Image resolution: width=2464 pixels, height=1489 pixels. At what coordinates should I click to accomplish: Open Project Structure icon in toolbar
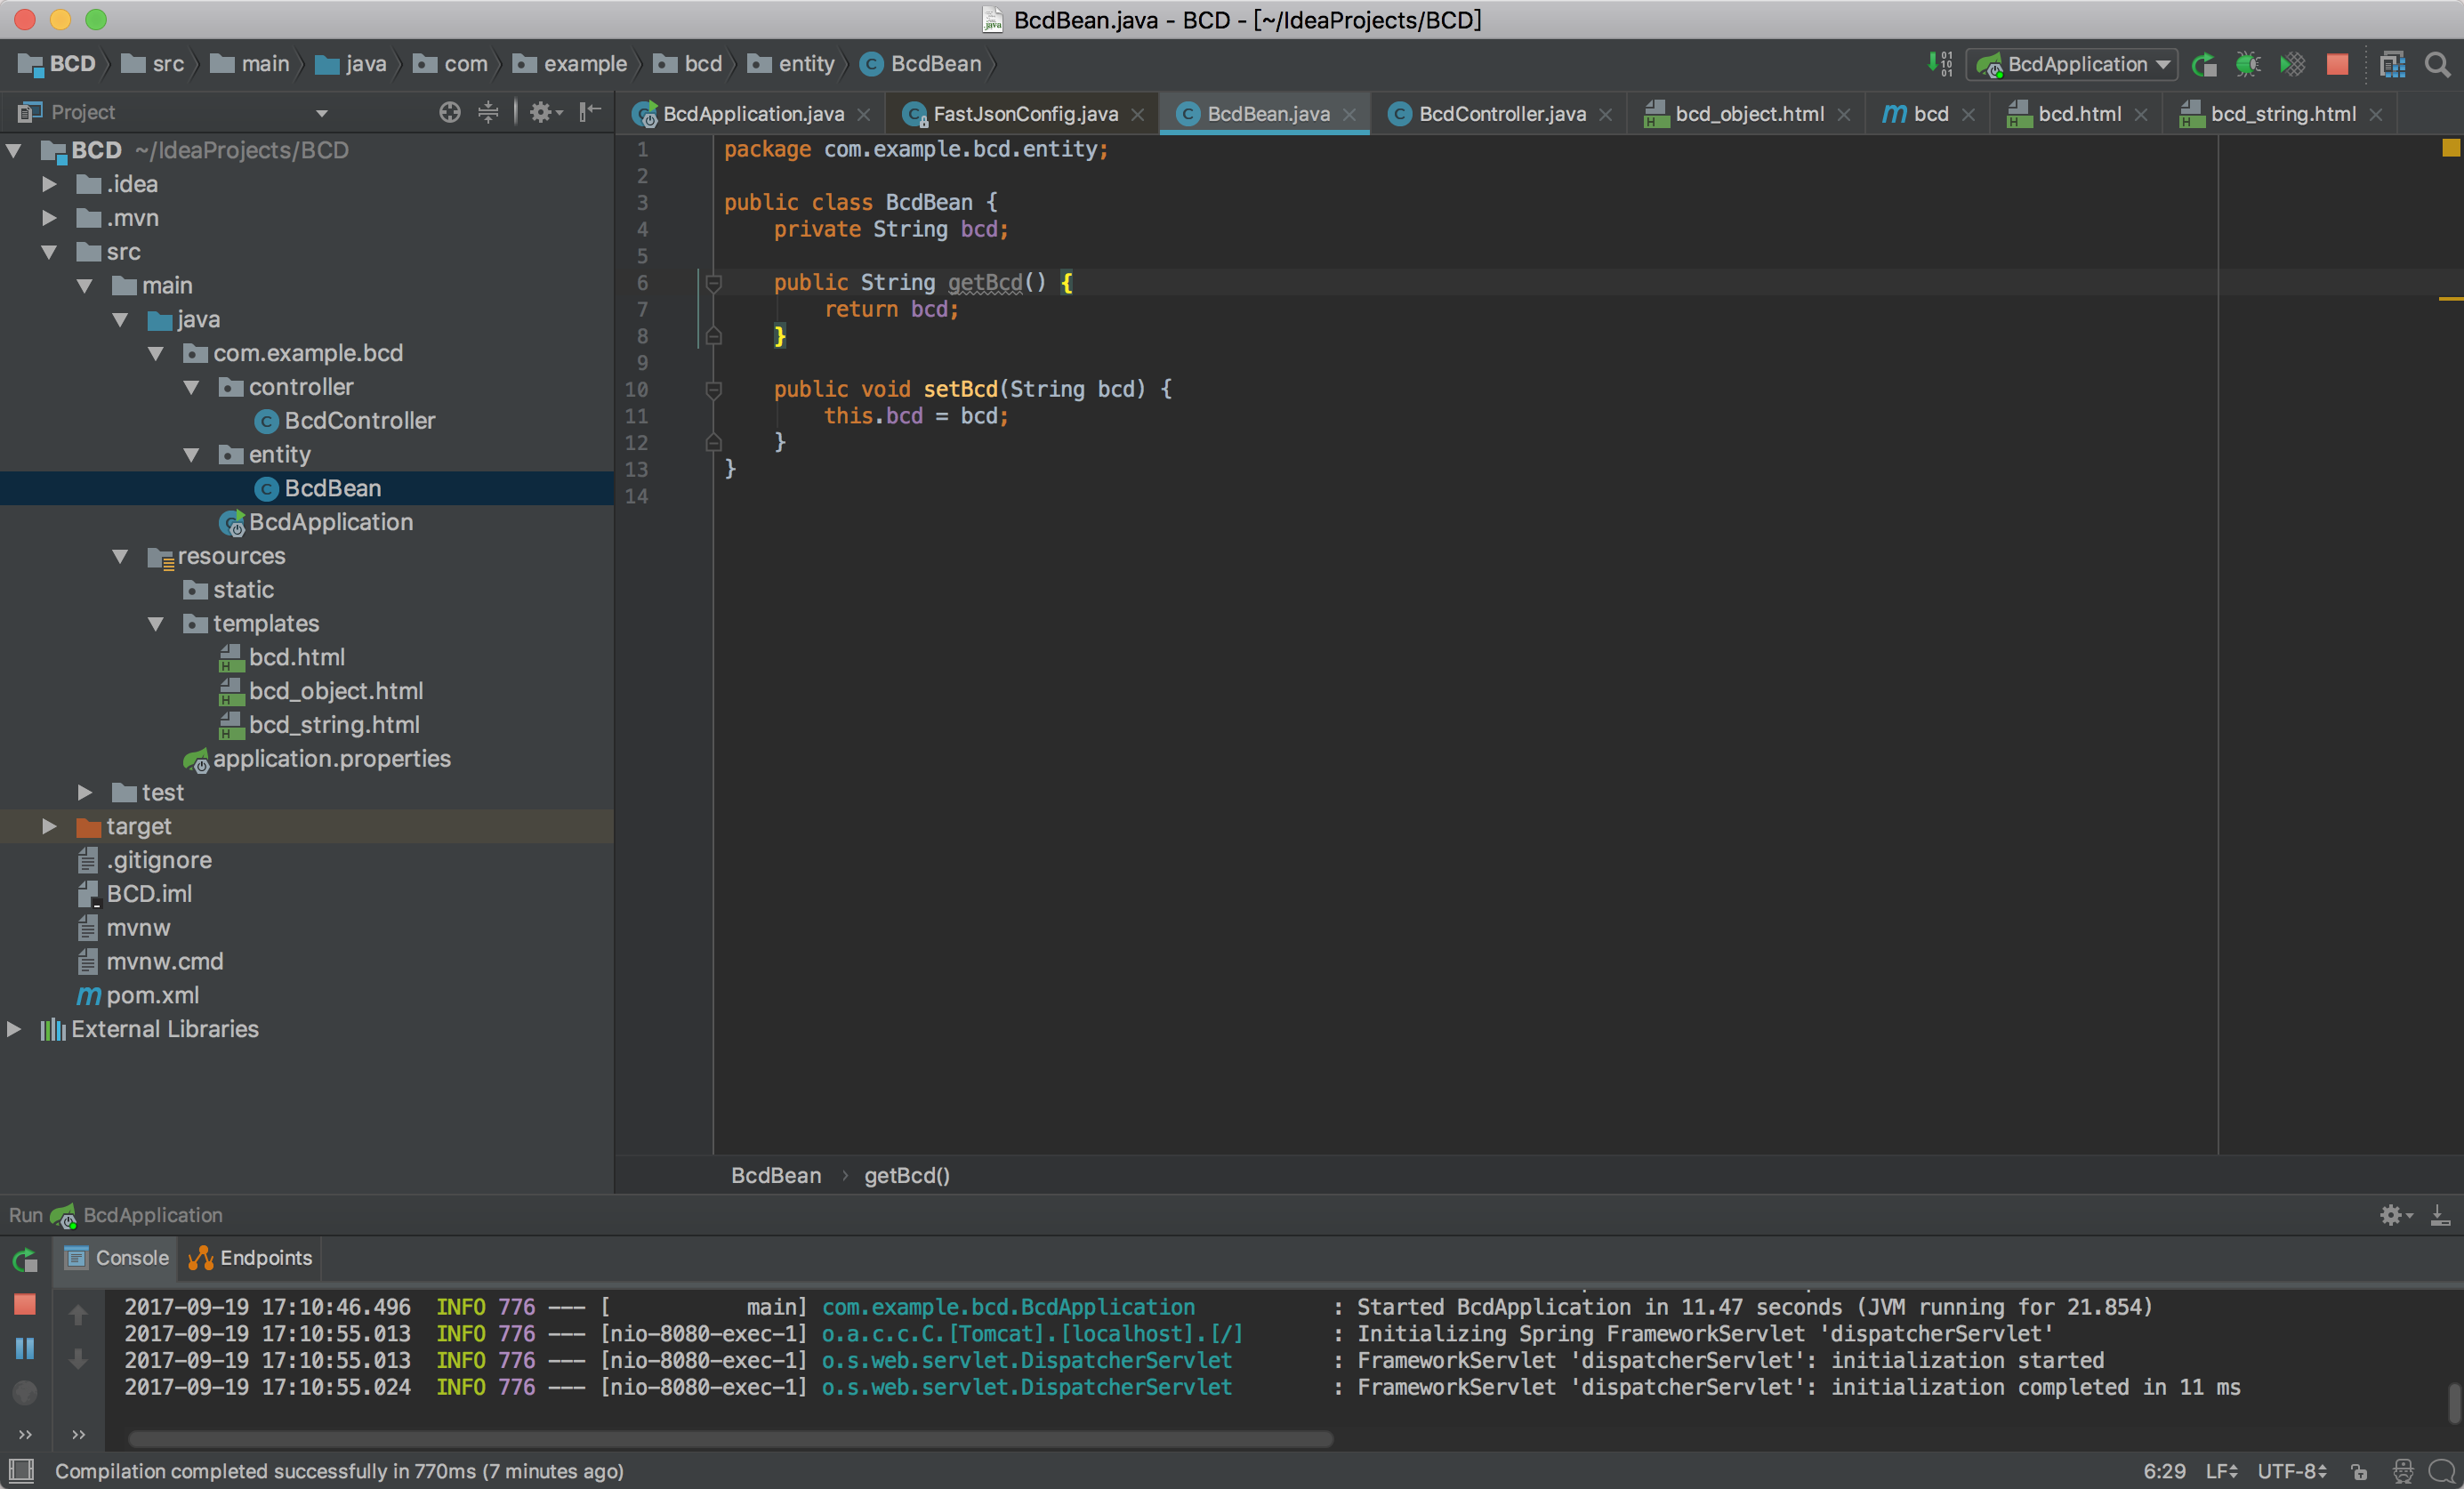click(x=2392, y=65)
